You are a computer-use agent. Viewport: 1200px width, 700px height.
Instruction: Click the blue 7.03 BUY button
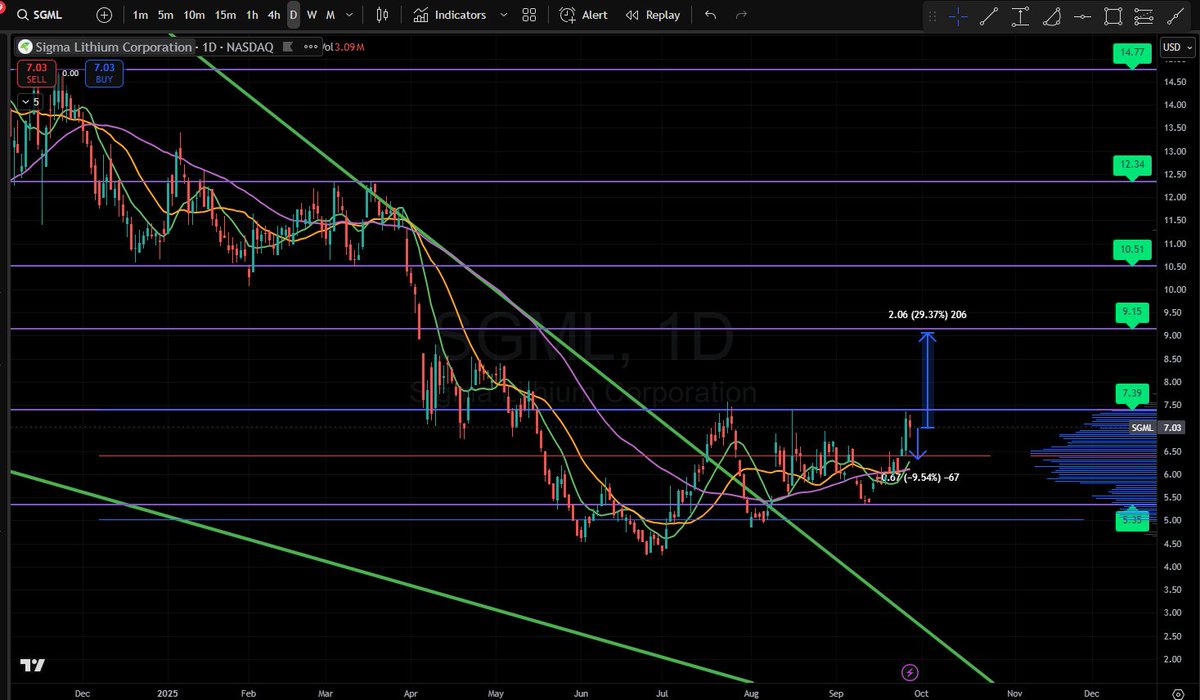point(104,73)
